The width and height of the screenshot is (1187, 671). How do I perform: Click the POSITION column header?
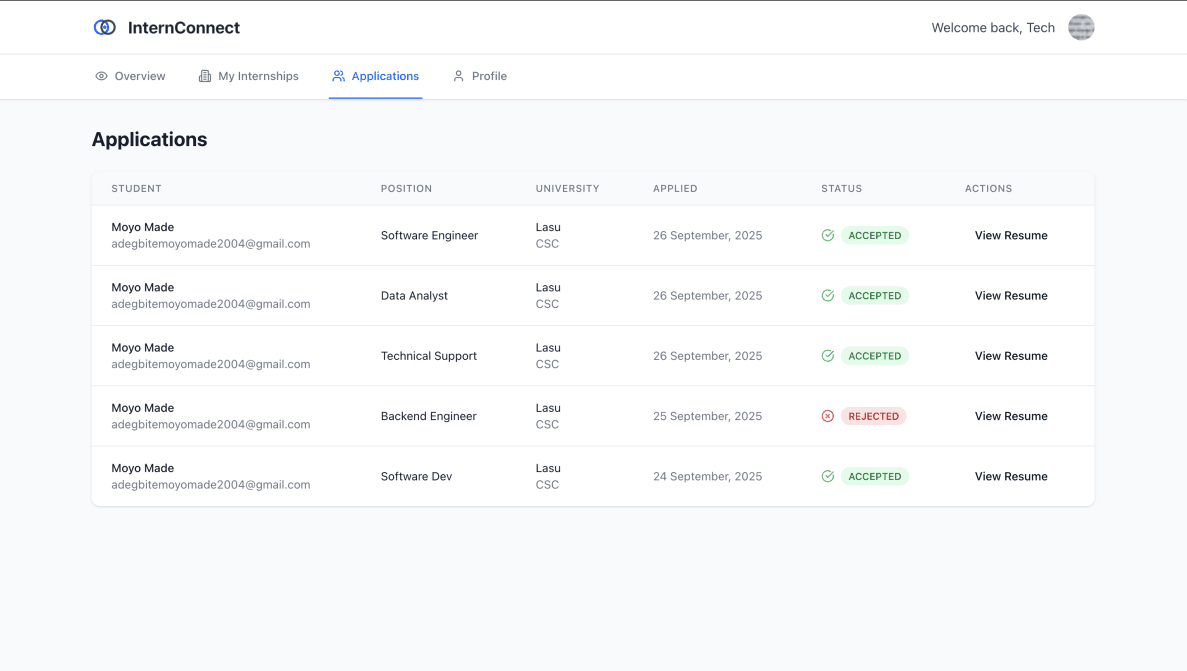click(x=407, y=189)
